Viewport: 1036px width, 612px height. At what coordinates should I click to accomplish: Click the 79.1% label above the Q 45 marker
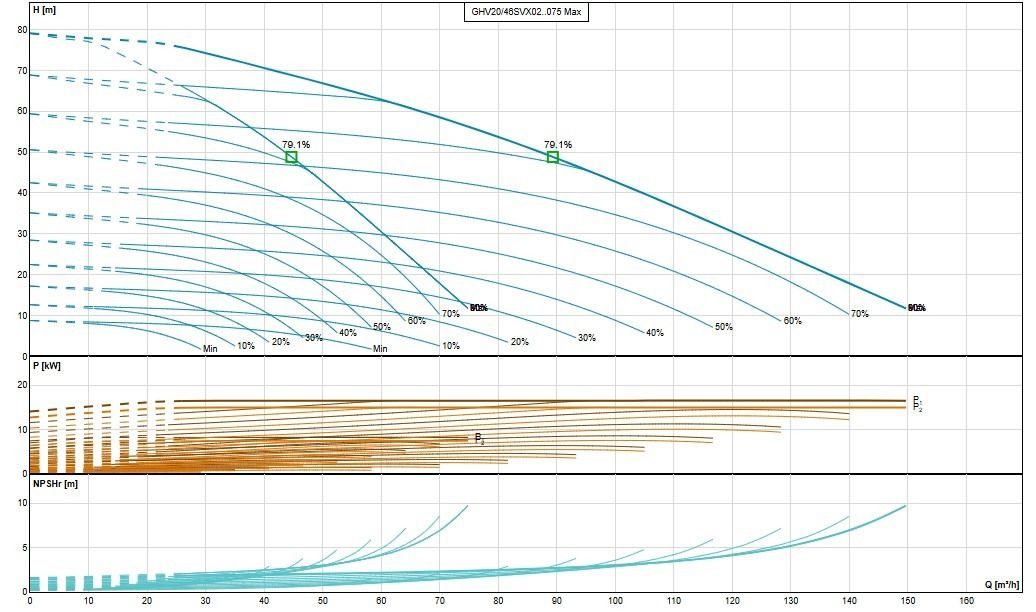[296, 145]
